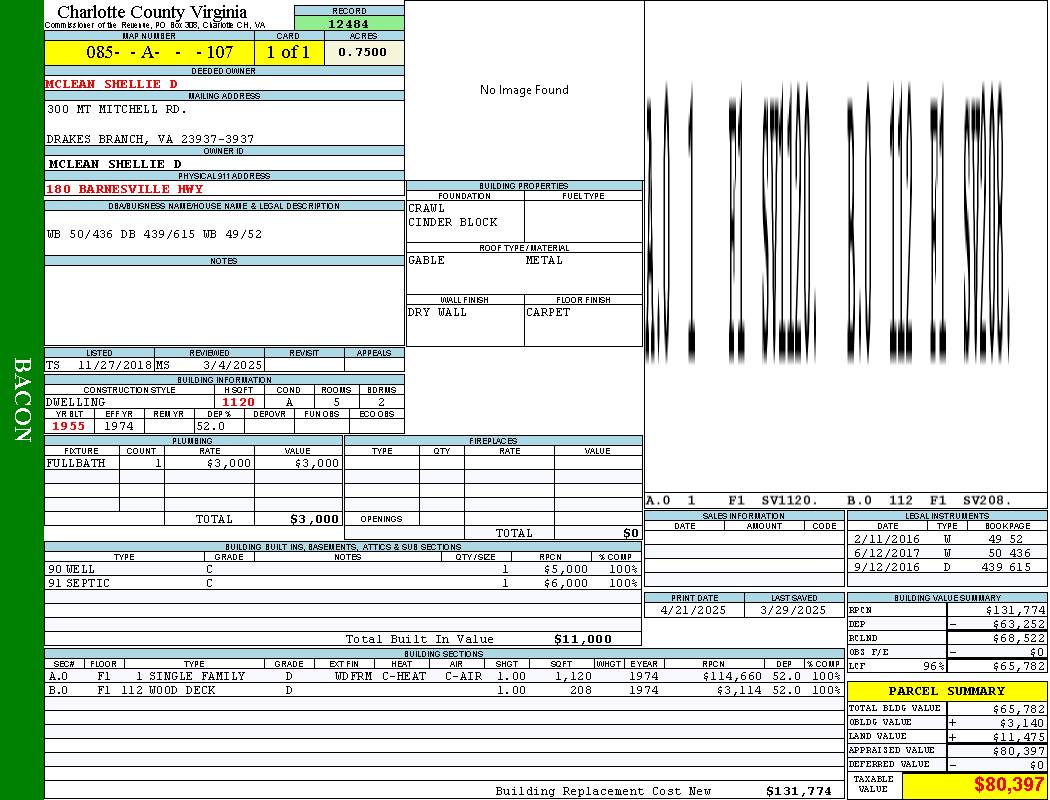Click legal instrument book/page 439 615

coord(1007,567)
